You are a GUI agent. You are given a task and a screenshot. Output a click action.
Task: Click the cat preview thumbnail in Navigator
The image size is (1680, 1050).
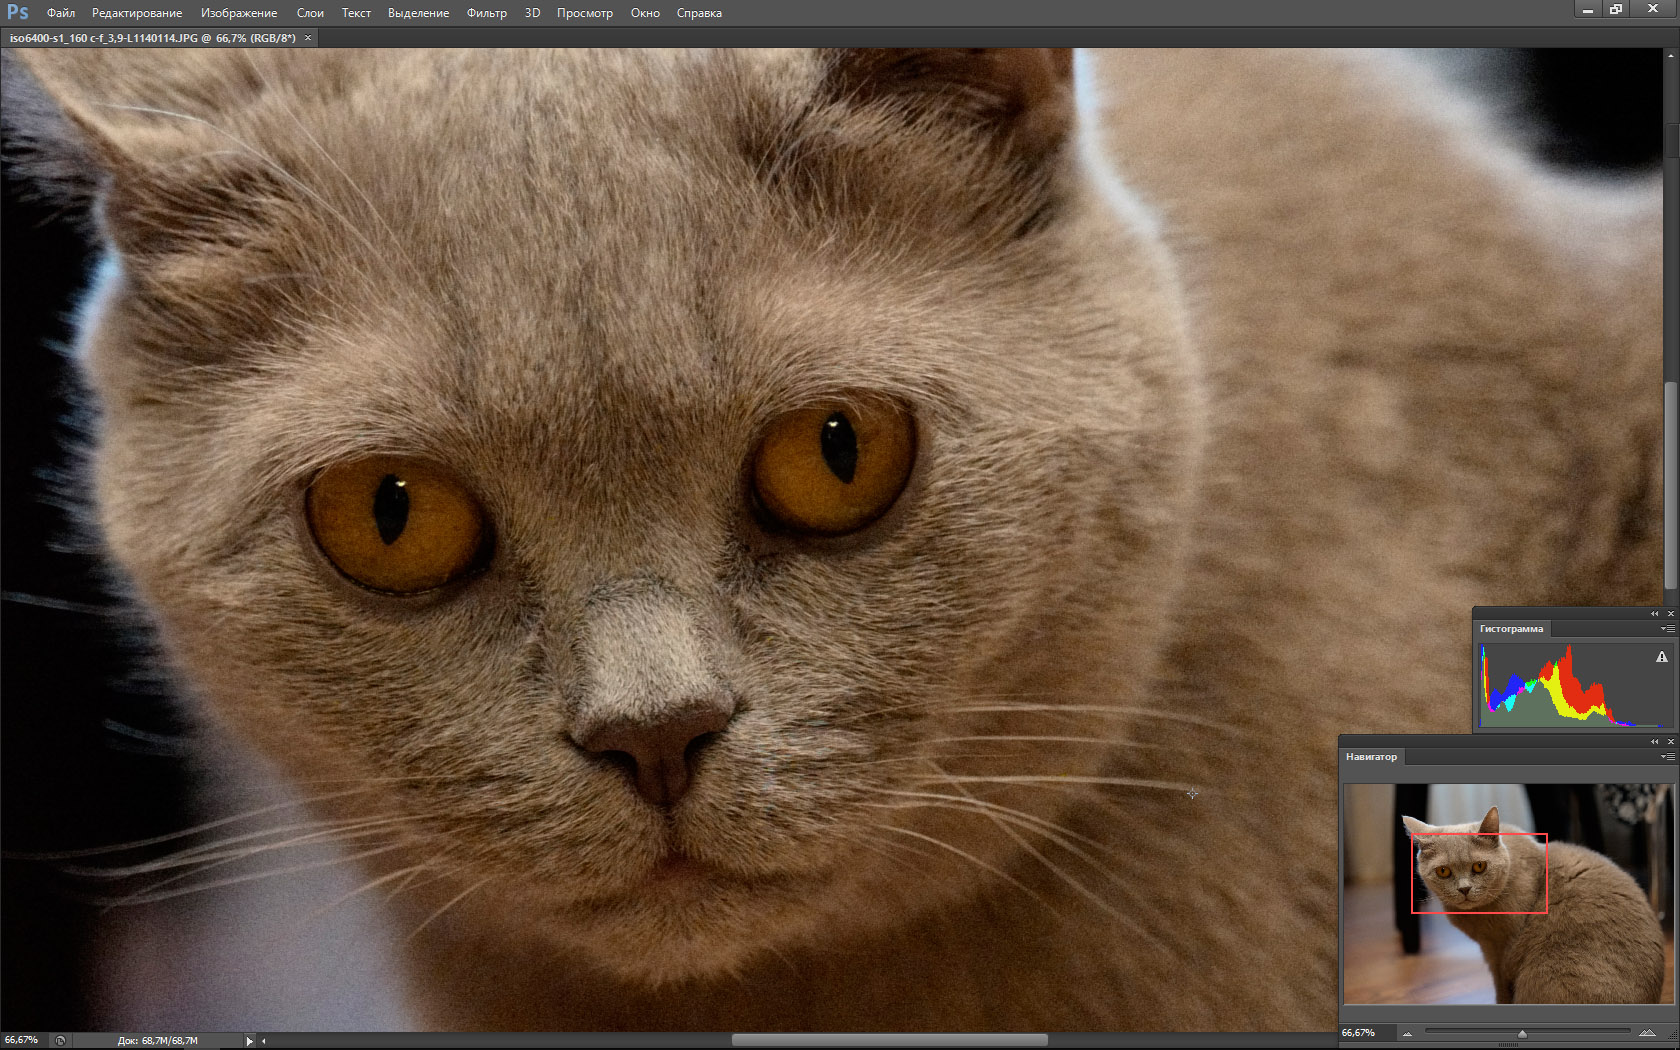pos(1508,893)
